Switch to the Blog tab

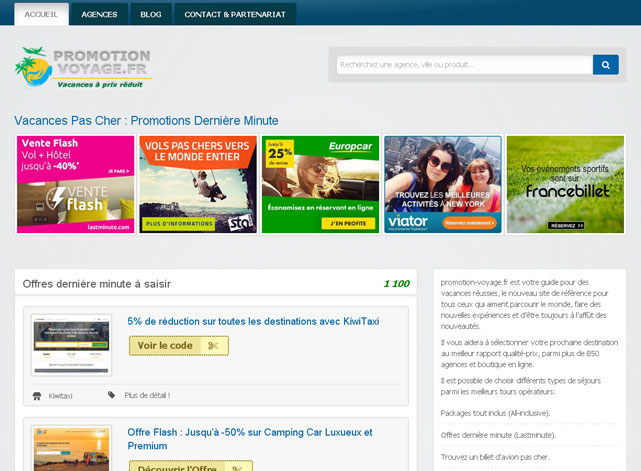151,14
